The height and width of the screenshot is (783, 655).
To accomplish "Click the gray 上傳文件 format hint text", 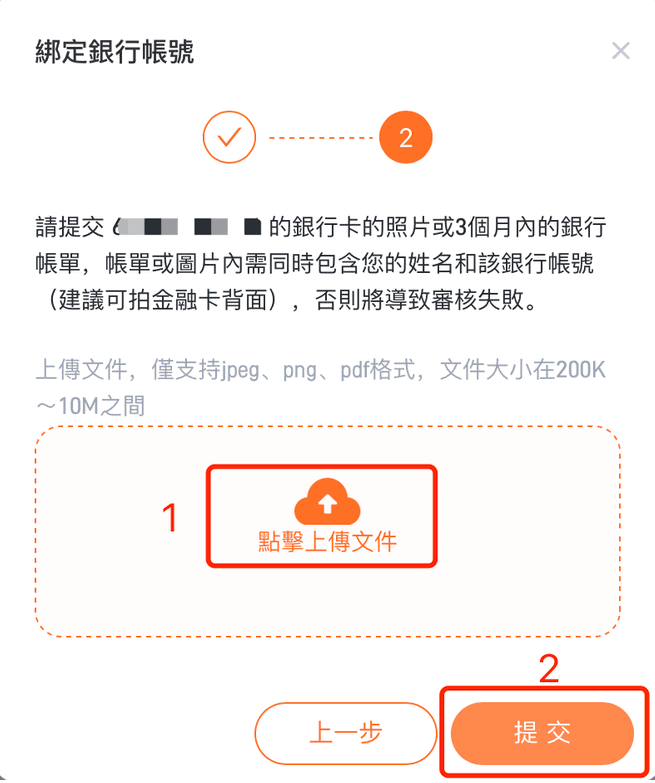I will tap(320, 370).
